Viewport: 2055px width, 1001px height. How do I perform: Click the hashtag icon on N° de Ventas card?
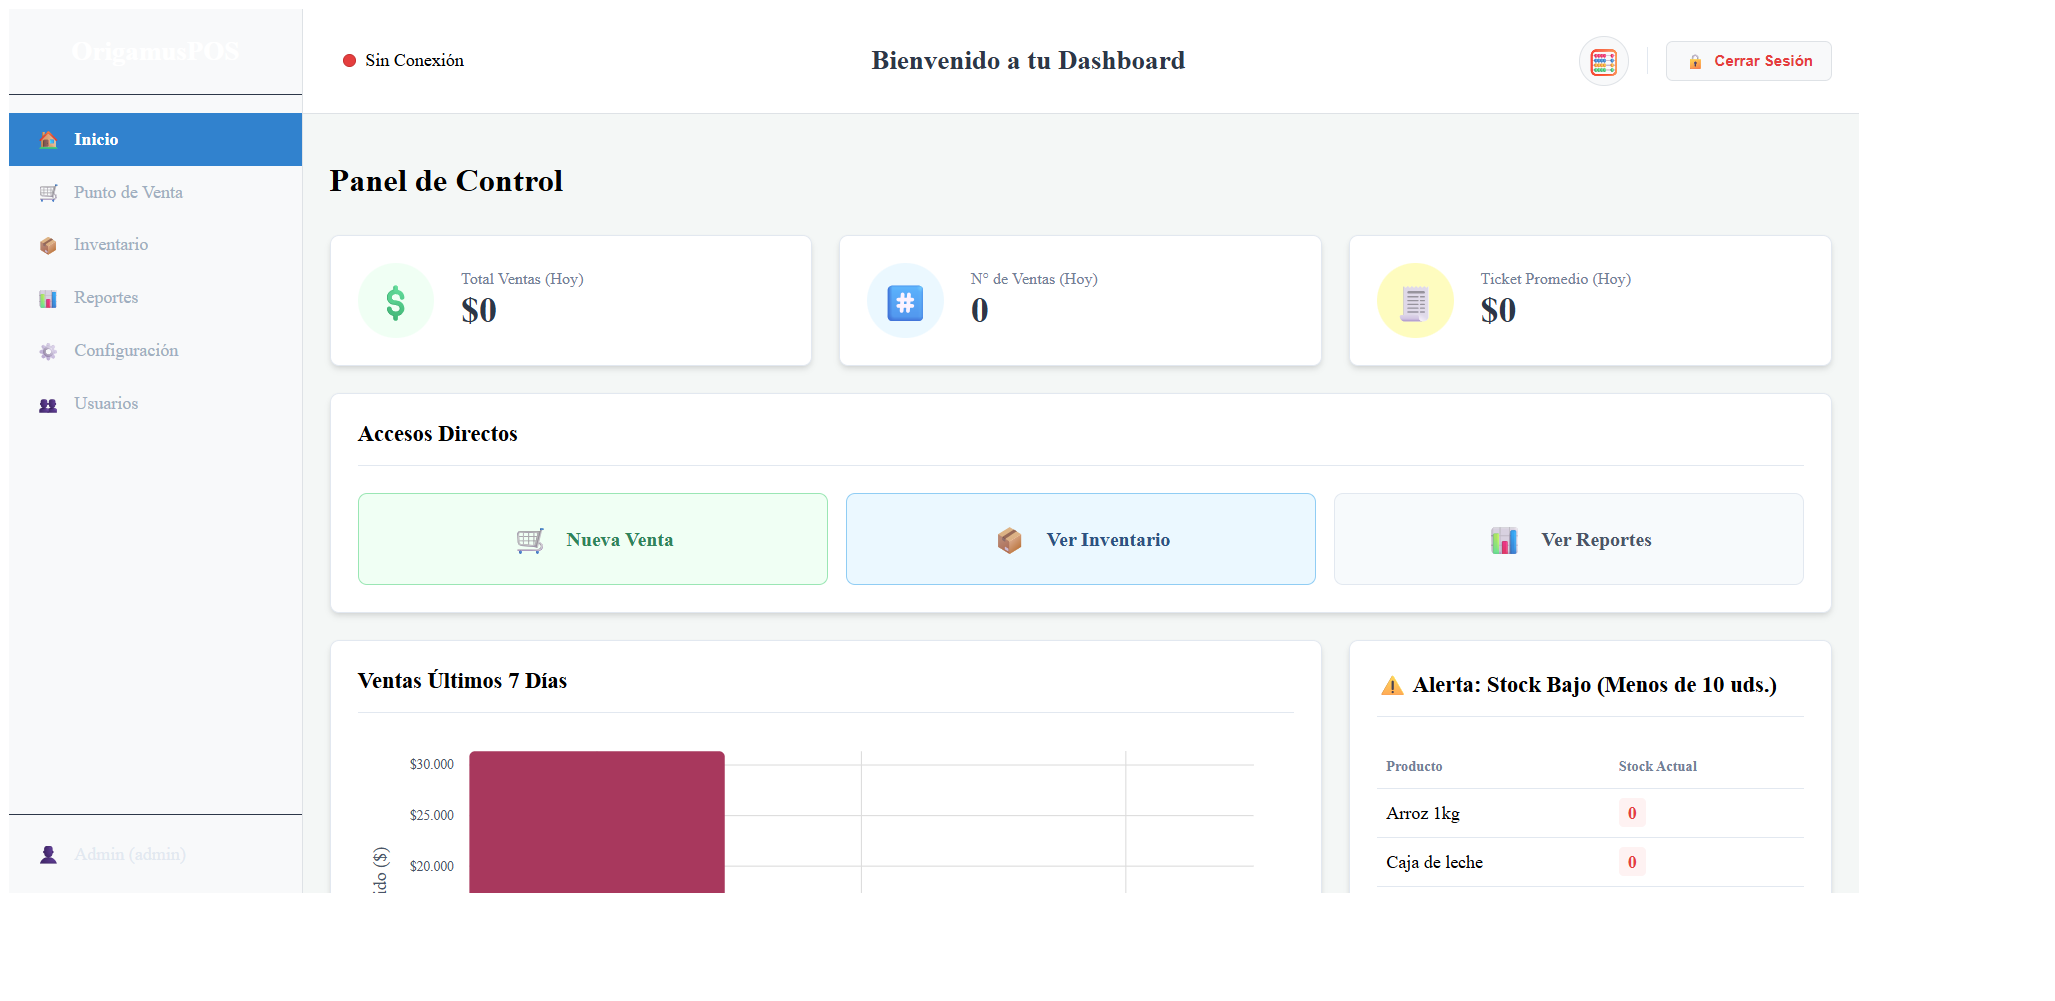904,300
